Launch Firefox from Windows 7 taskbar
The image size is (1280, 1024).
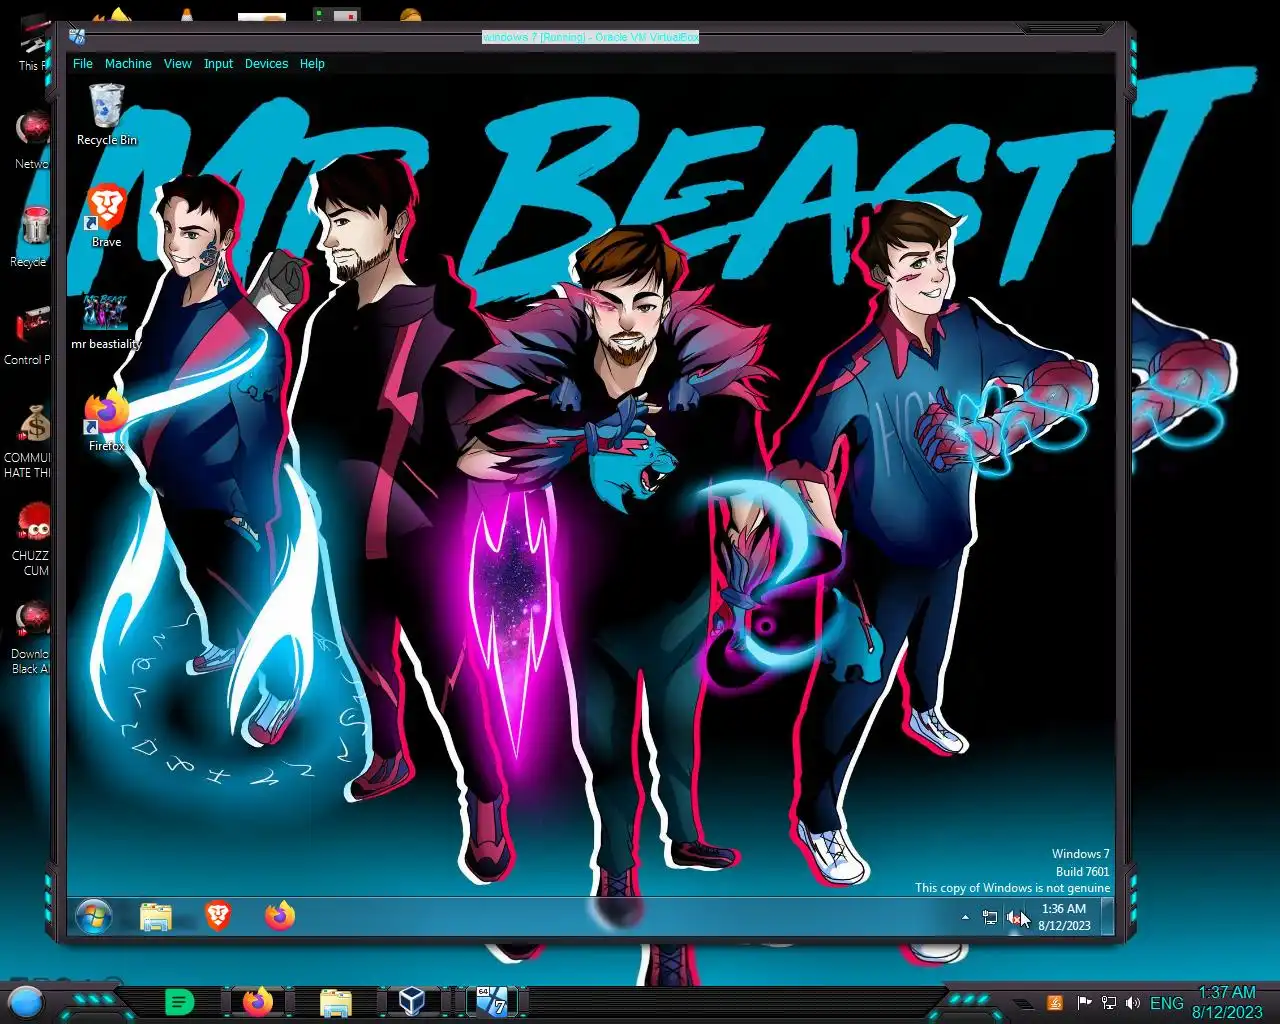click(x=280, y=916)
